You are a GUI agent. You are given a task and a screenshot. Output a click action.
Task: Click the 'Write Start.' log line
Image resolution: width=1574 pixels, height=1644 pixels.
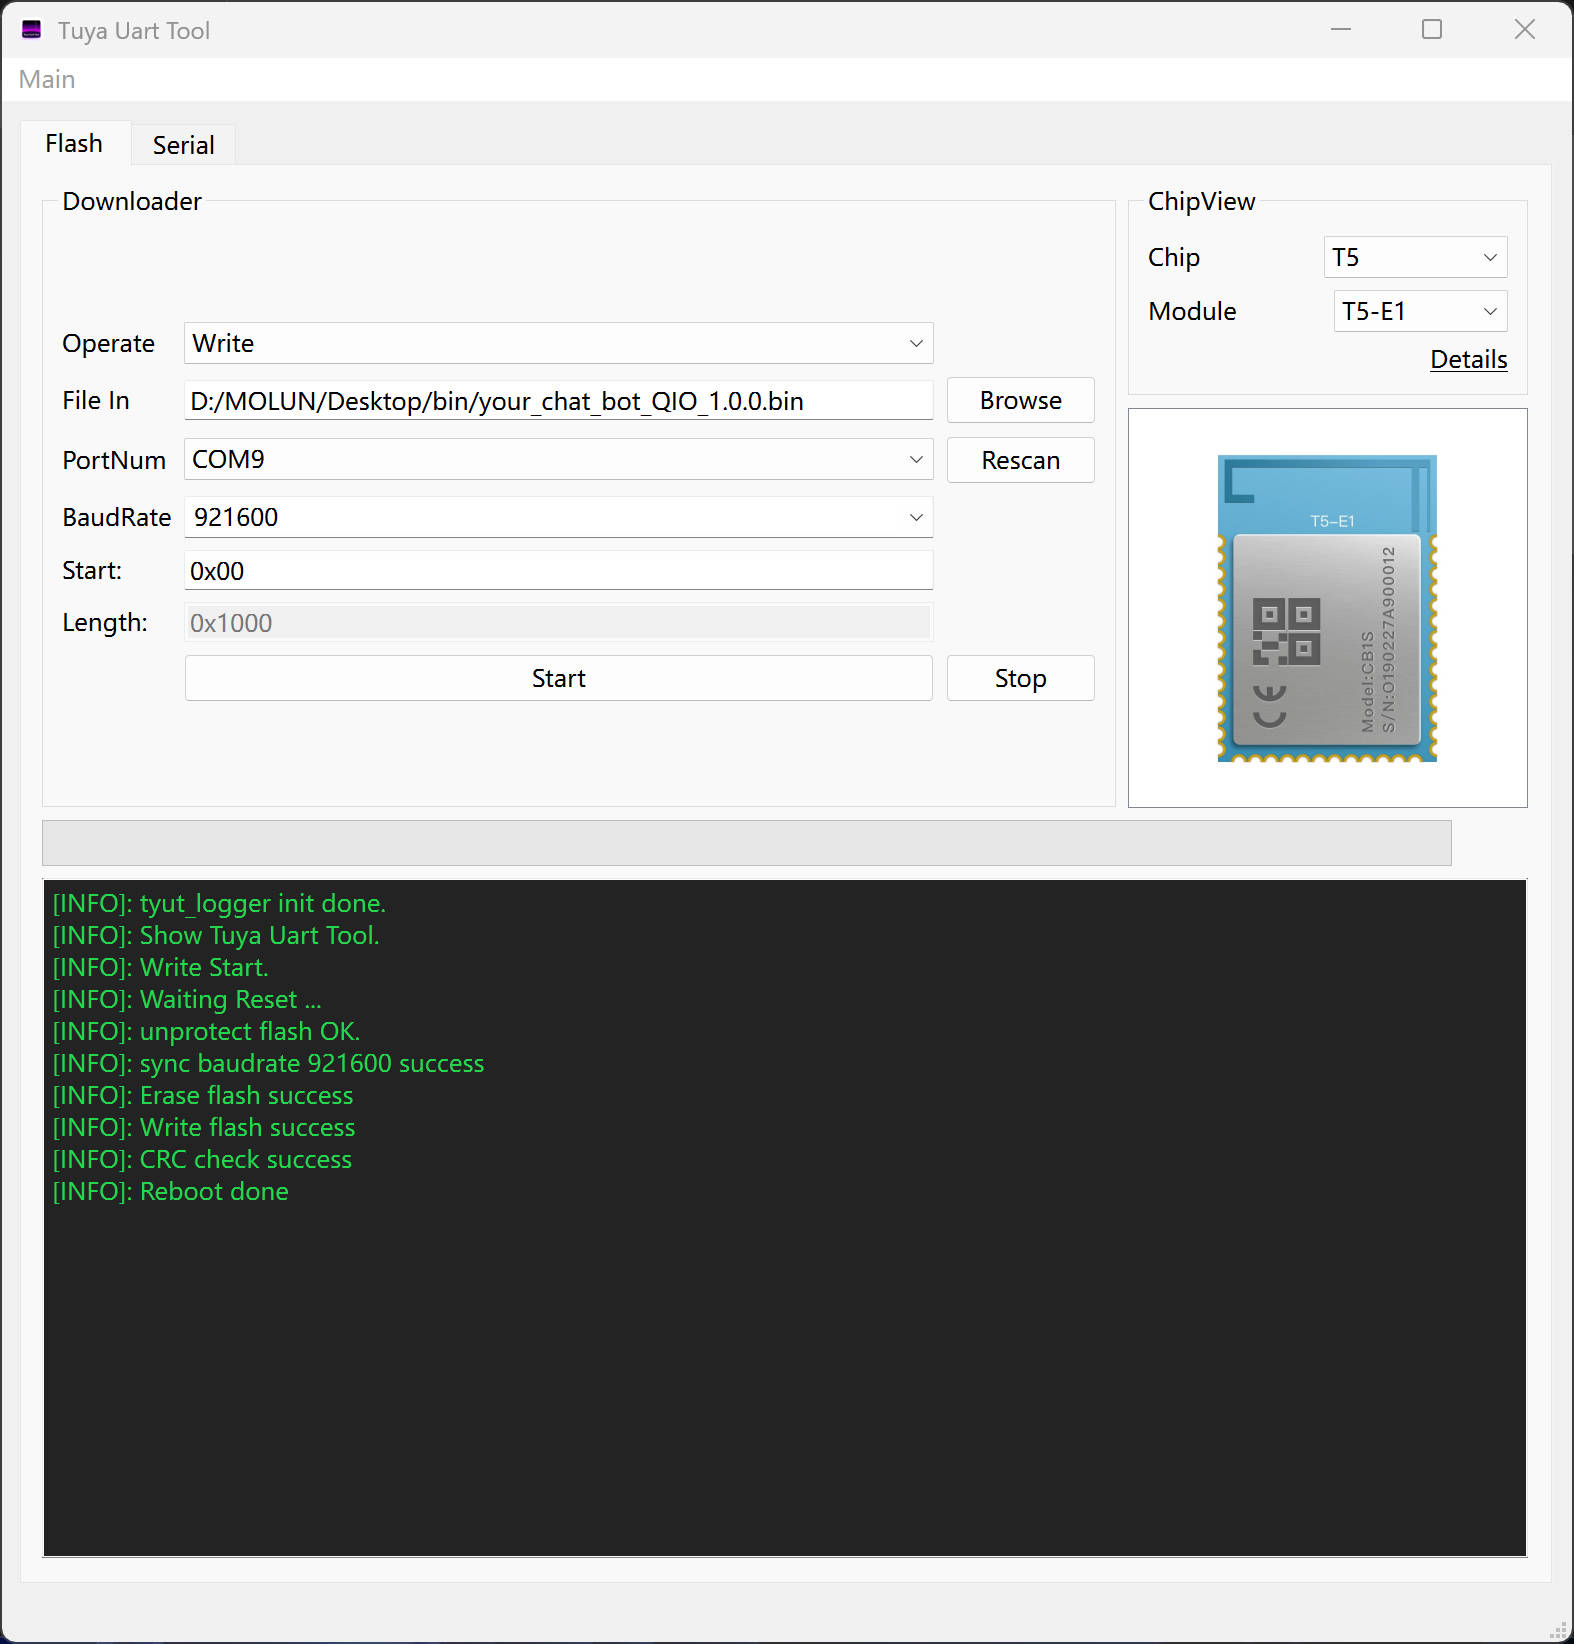pos(161,967)
